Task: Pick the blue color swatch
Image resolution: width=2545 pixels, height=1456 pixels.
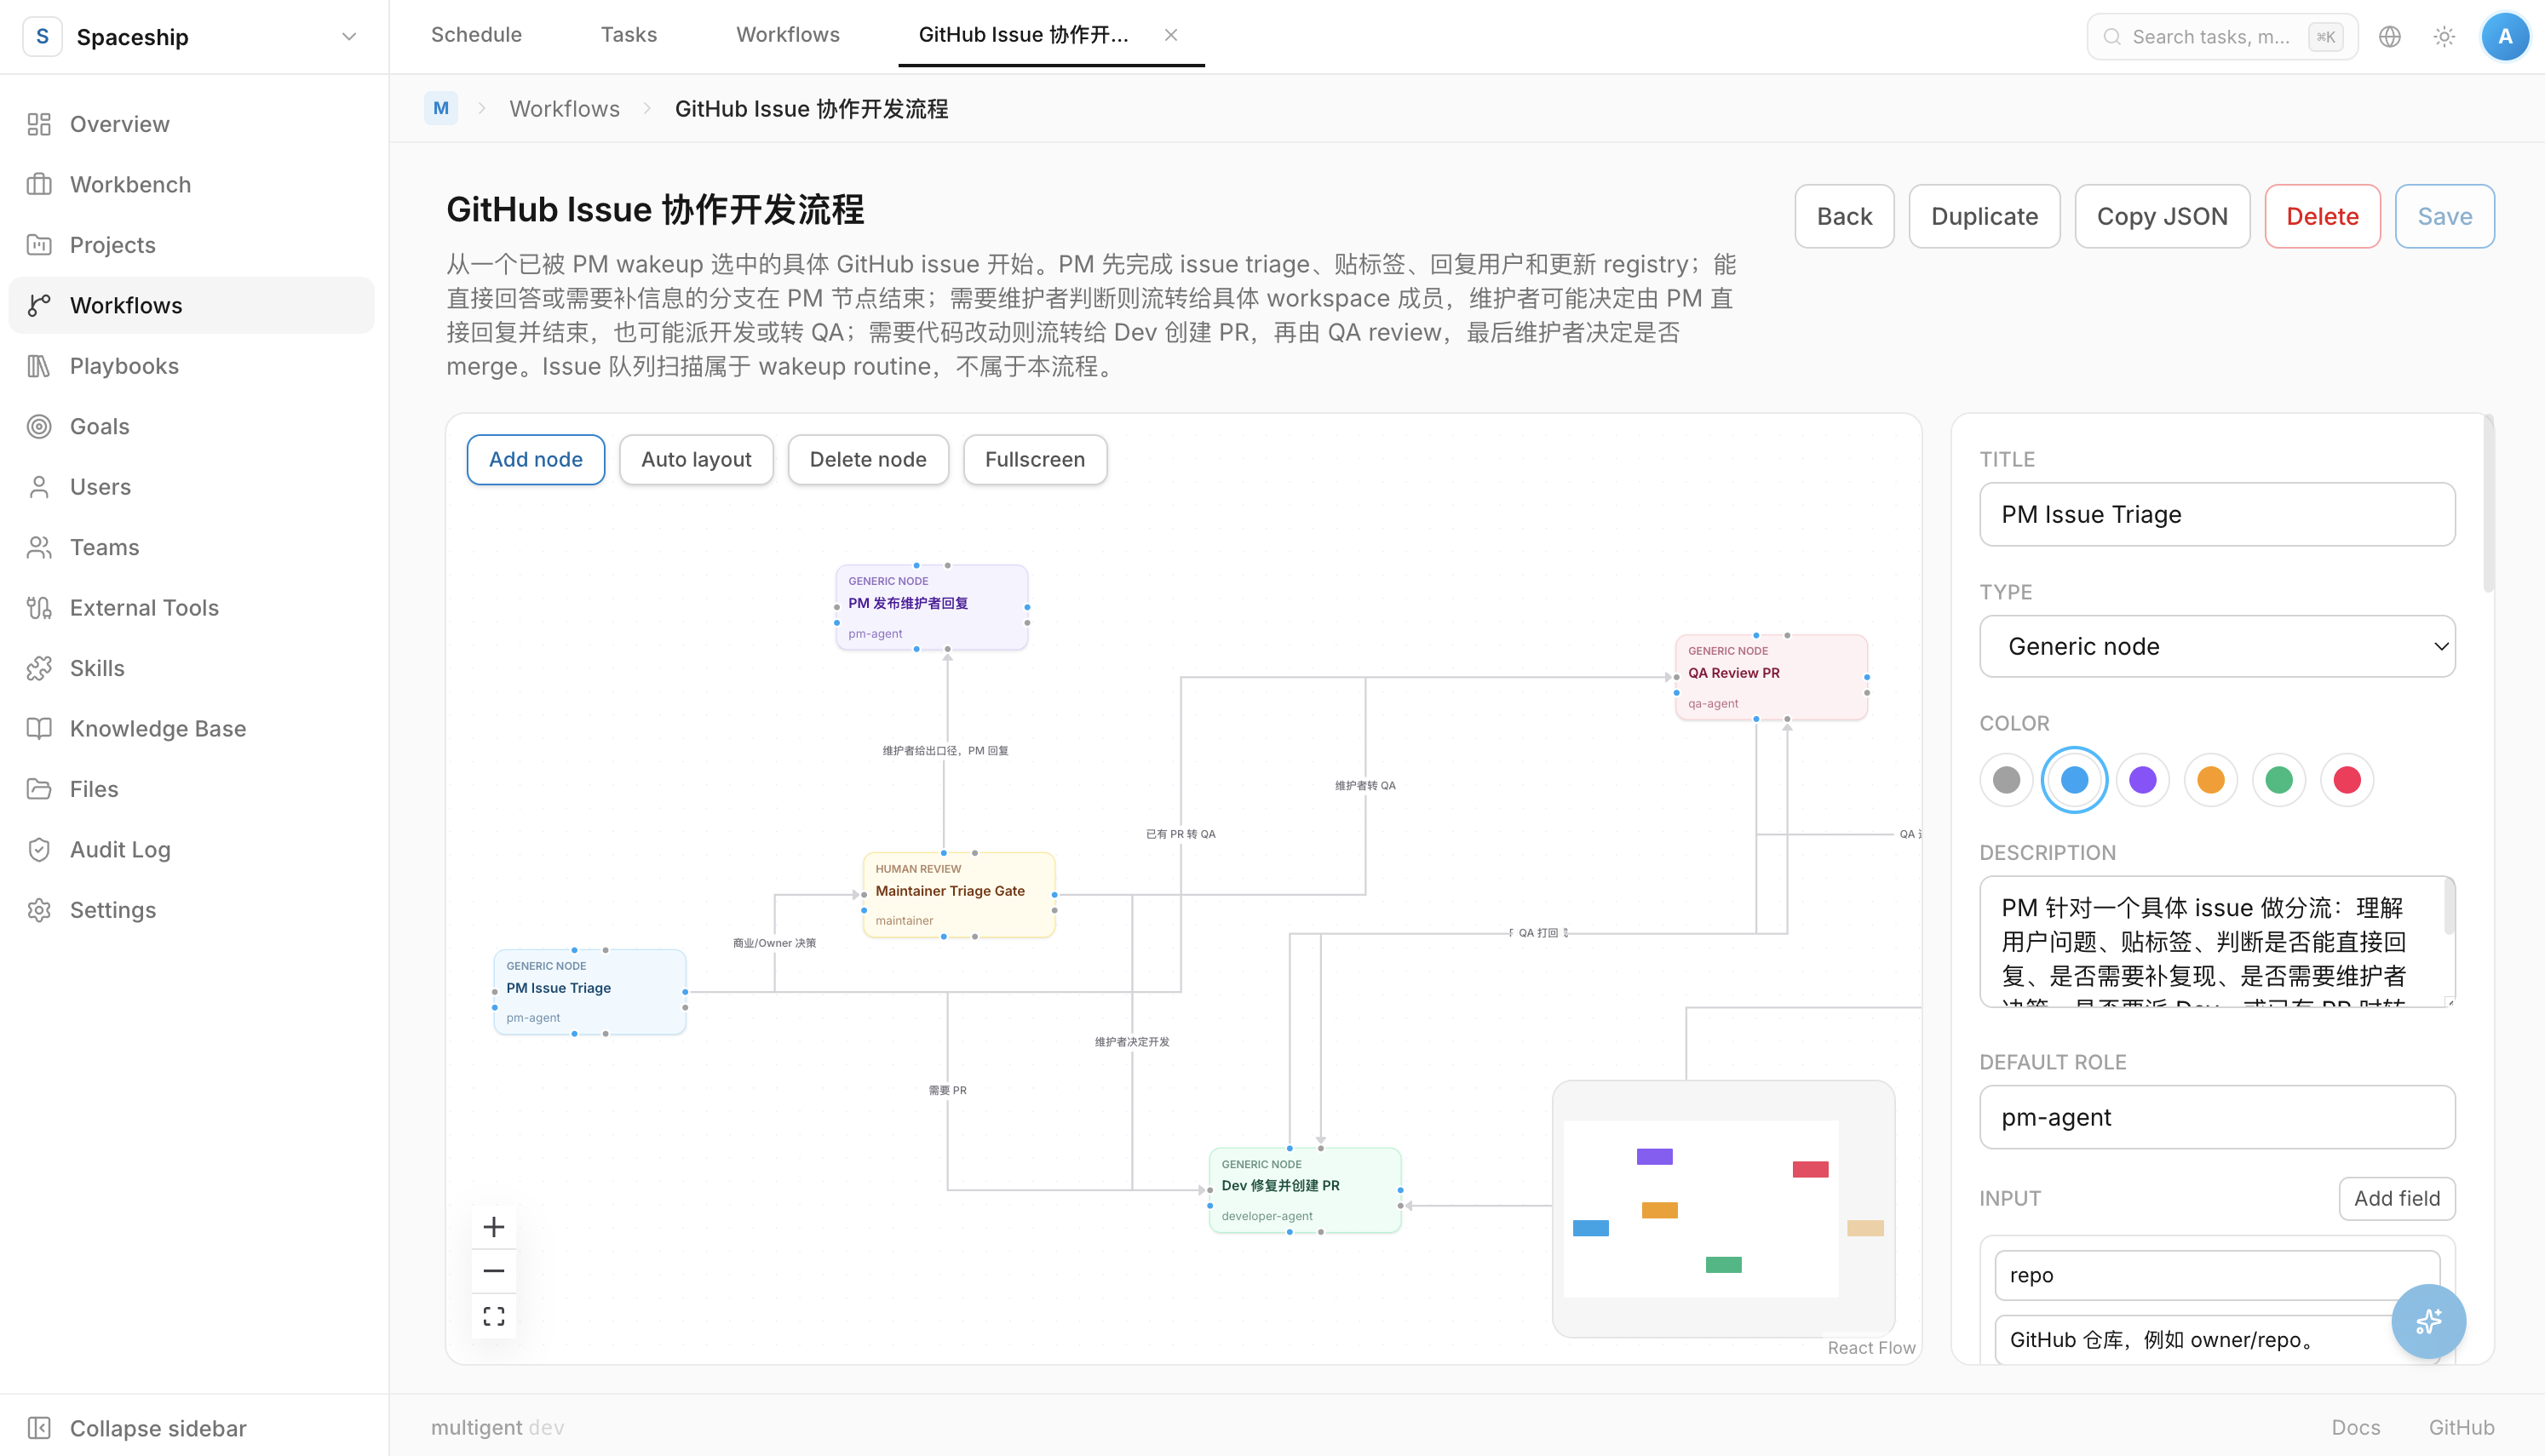Action: [2074, 780]
